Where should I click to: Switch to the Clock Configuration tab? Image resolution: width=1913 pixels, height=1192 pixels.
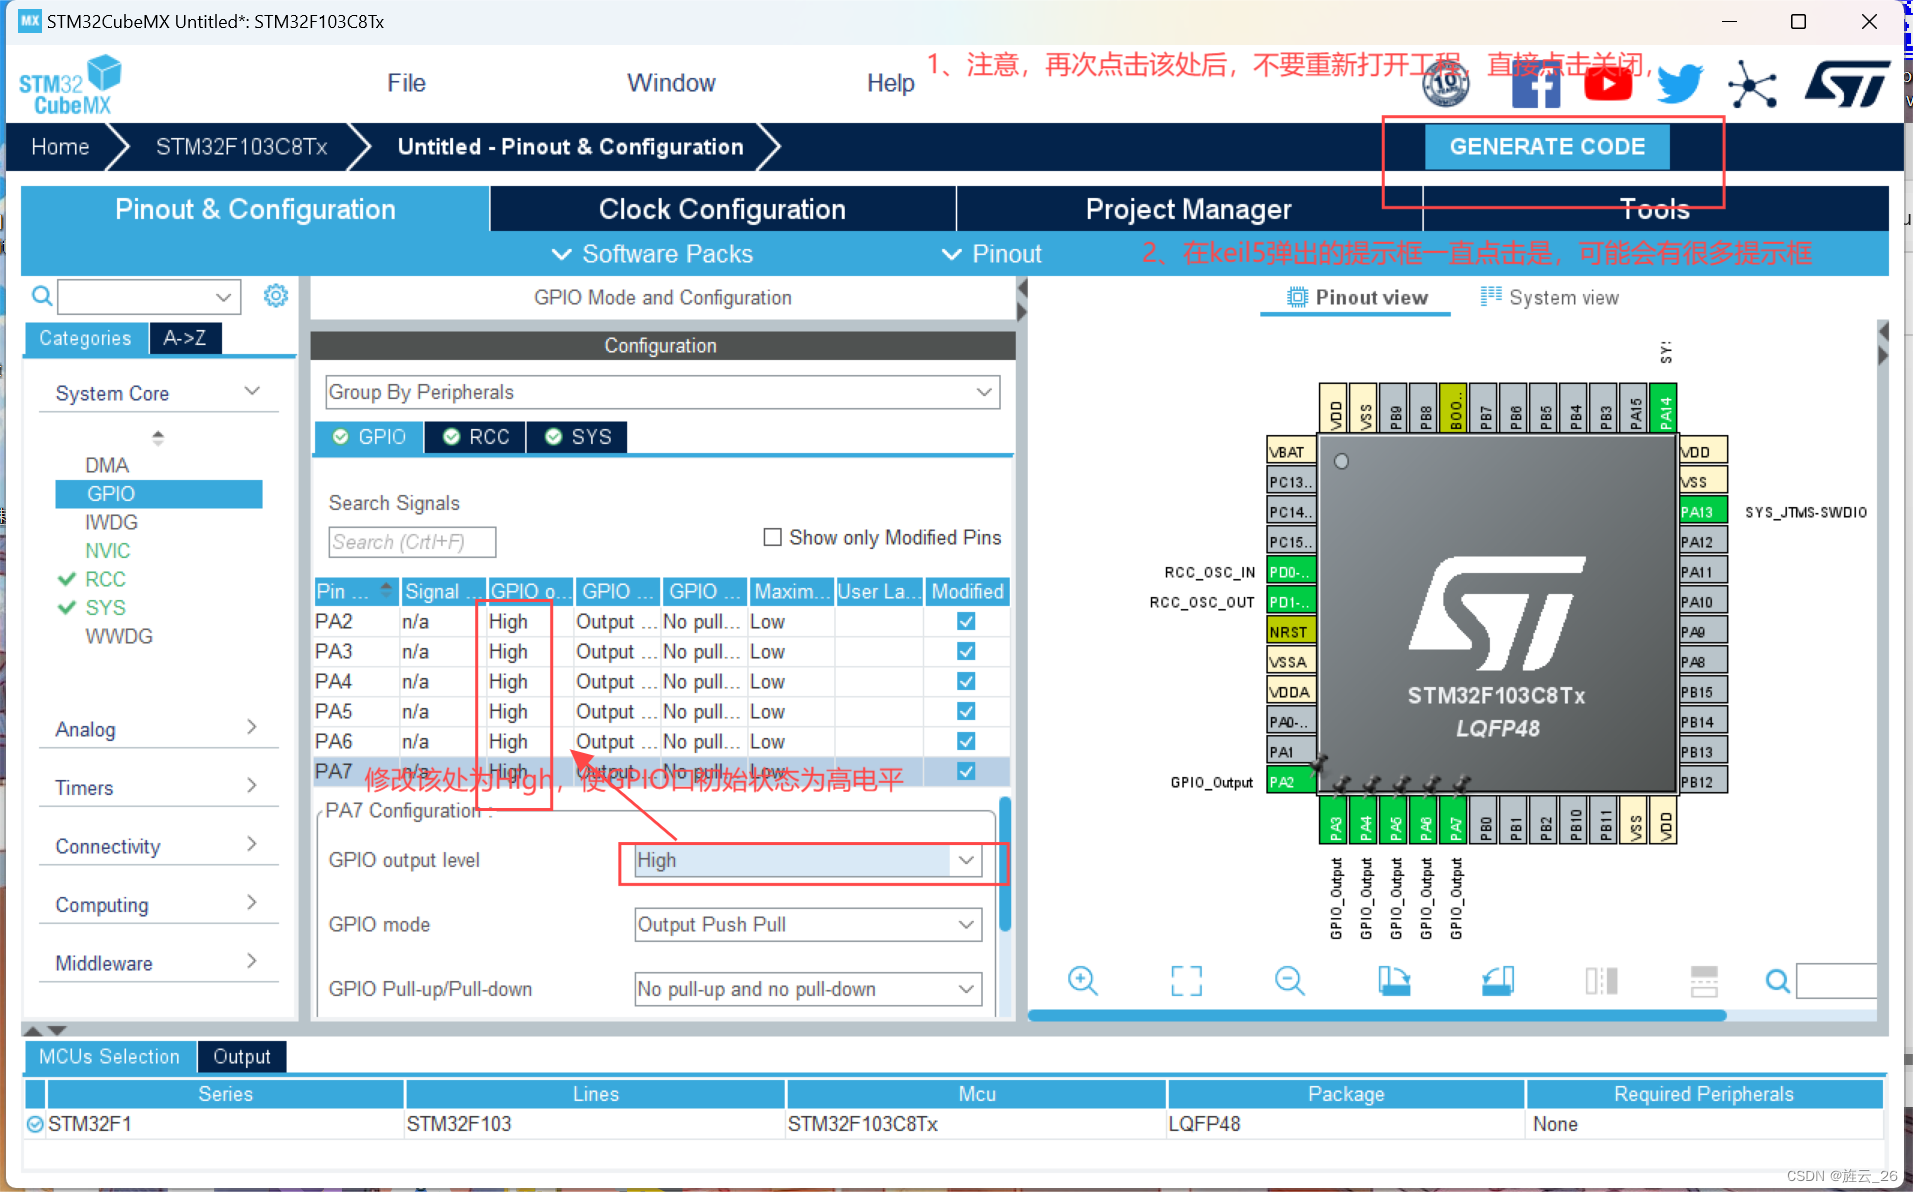(x=722, y=209)
